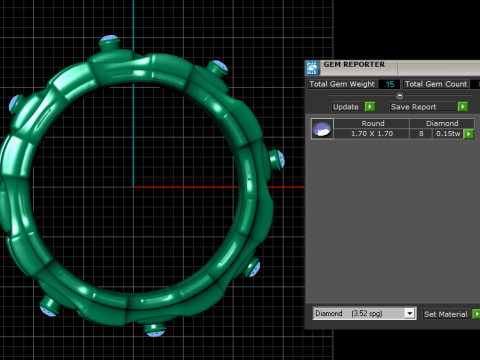Click the Diamond material cell
The image size is (480, 360).
tap(442, 123)
